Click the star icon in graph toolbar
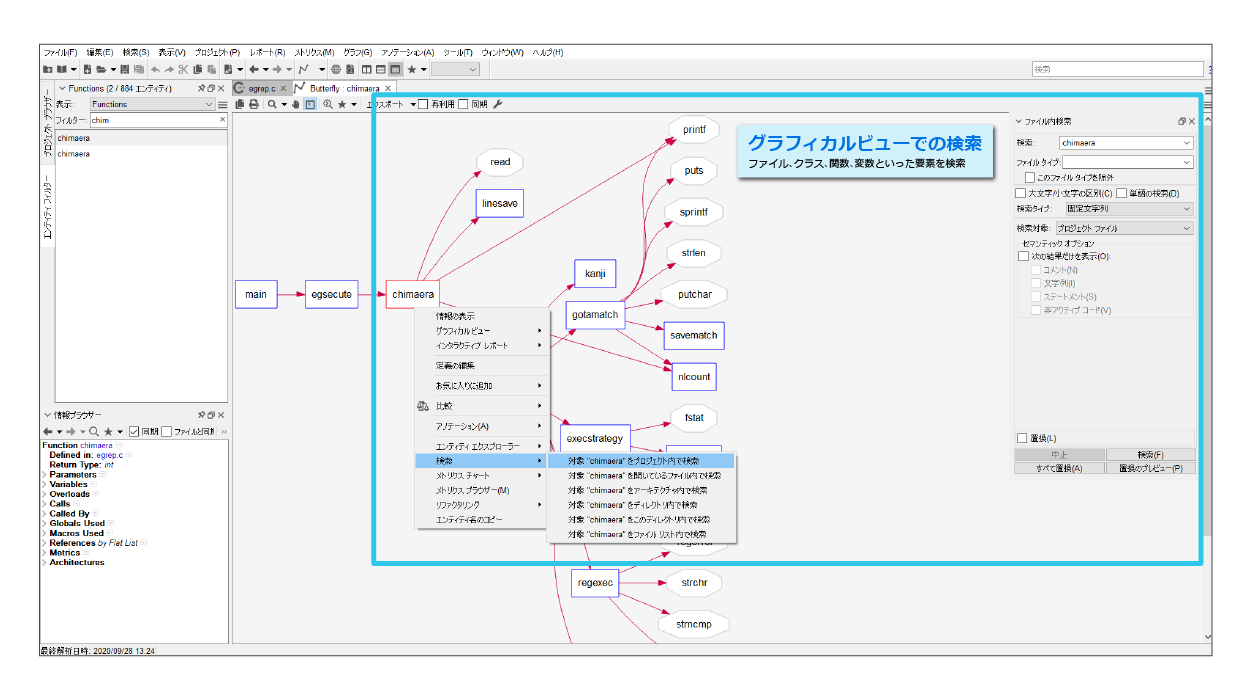The image size is (1250, 700). pos(341,104)
